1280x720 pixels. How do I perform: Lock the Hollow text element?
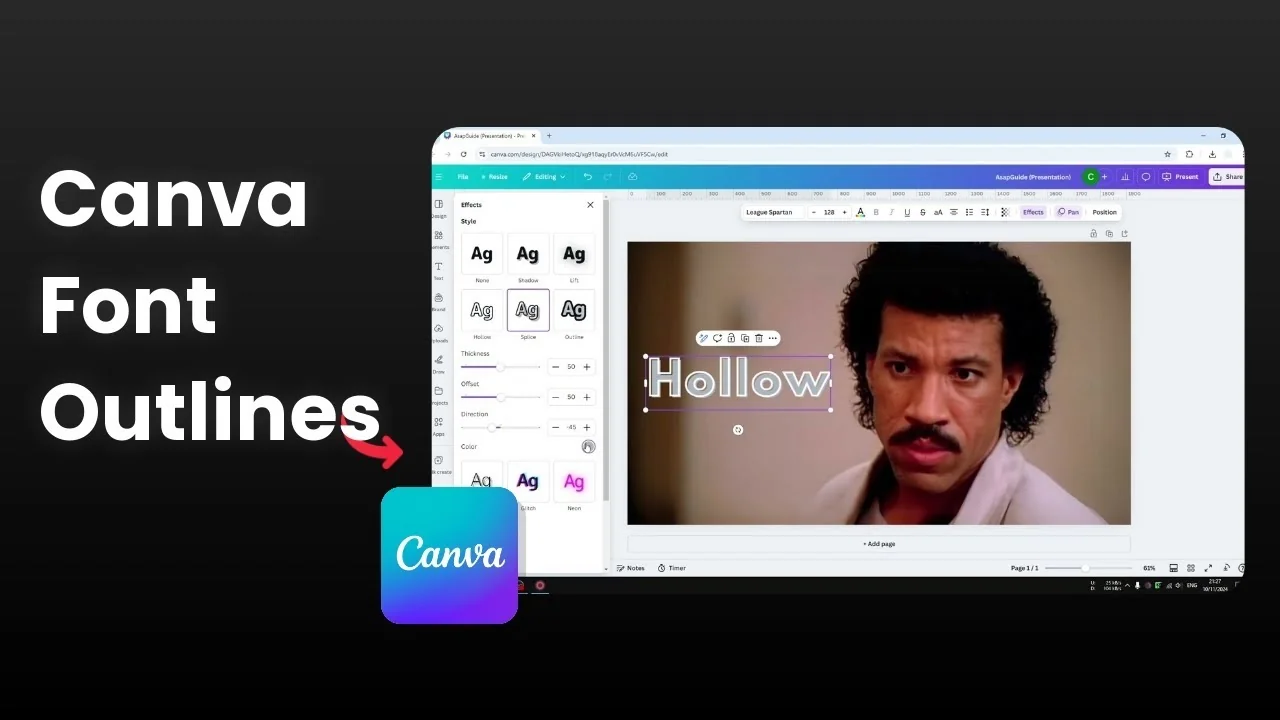[x=731, y=338]
